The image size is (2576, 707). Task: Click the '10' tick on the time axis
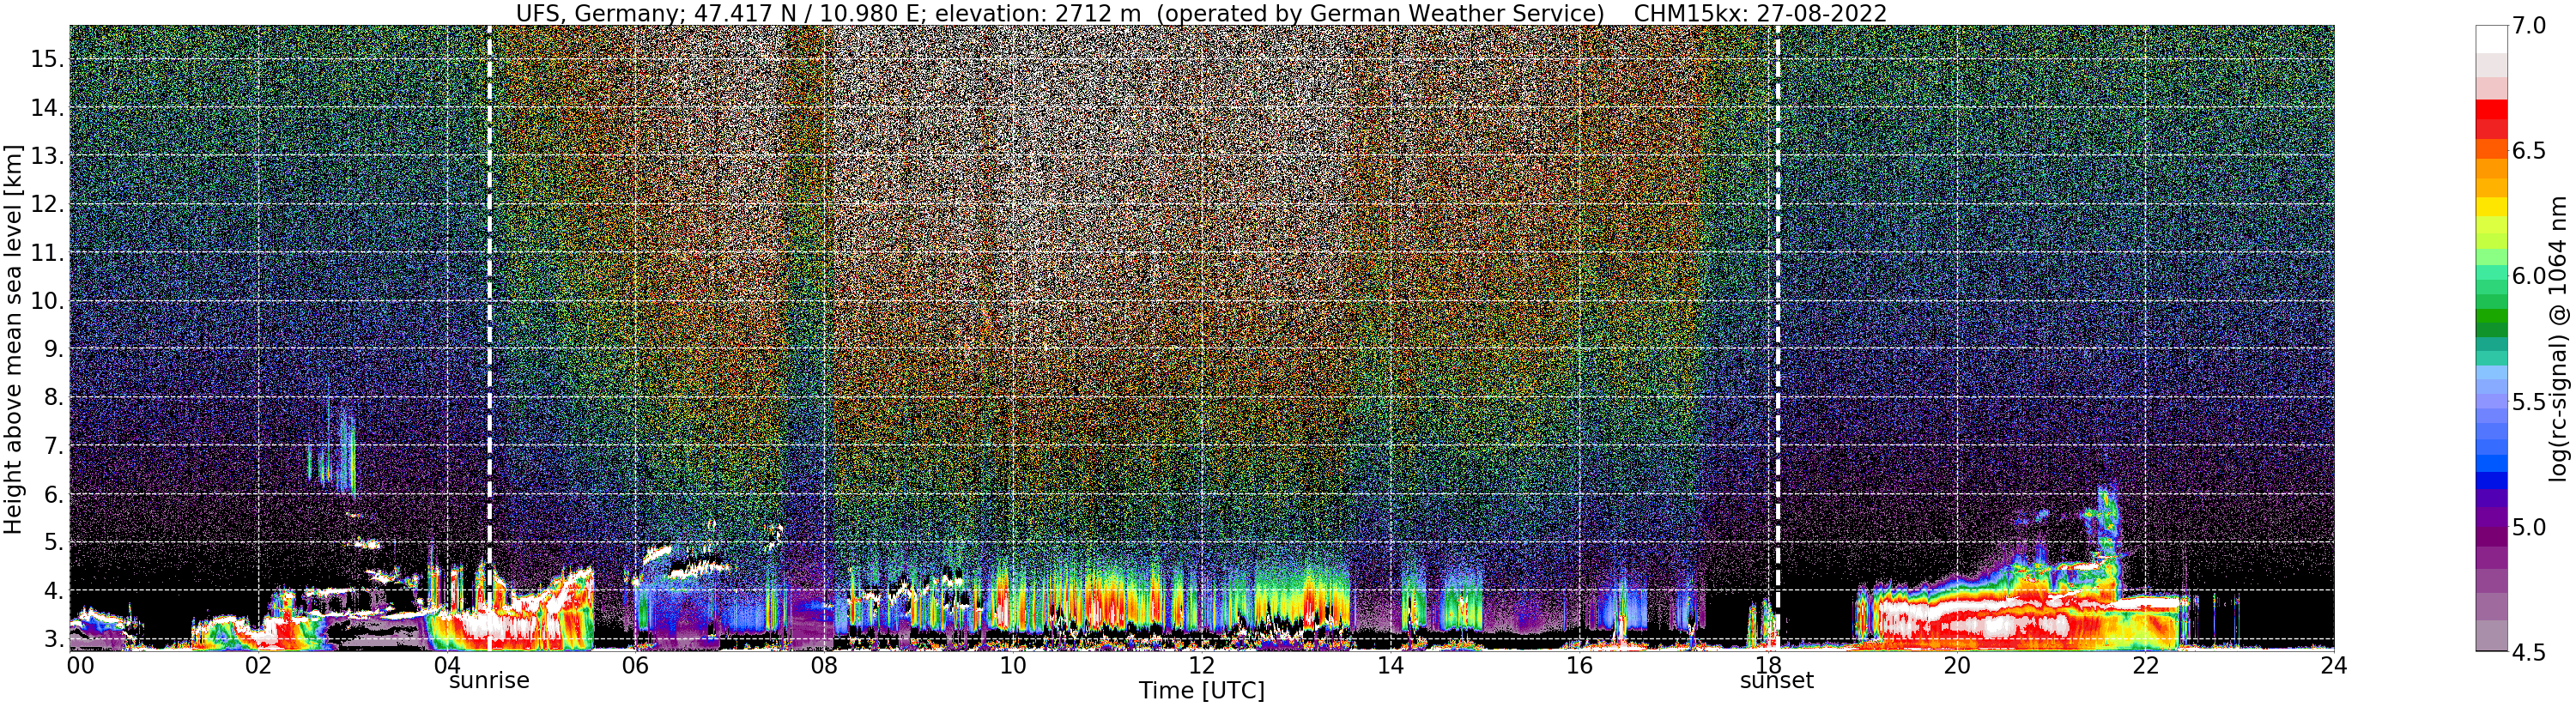click(x=1013, y=664)
